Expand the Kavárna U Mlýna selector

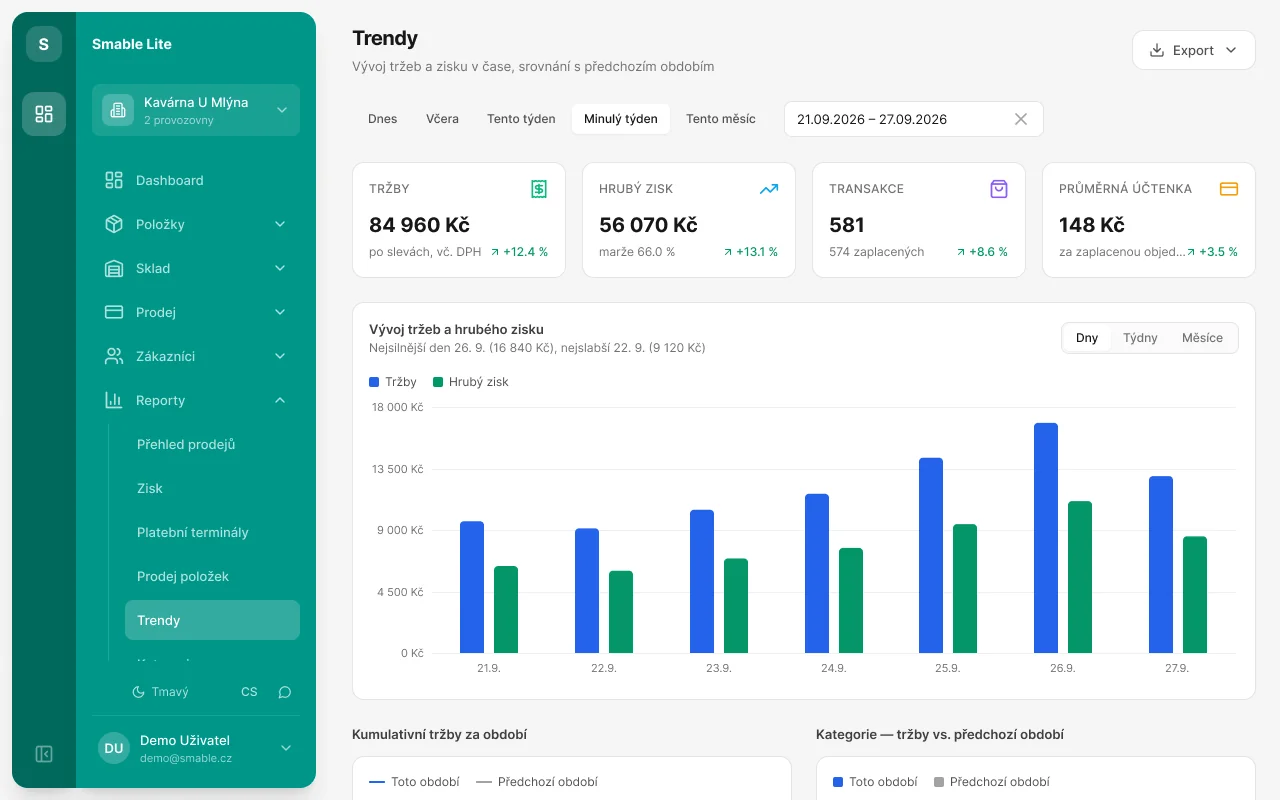click(x=196, y=110)
